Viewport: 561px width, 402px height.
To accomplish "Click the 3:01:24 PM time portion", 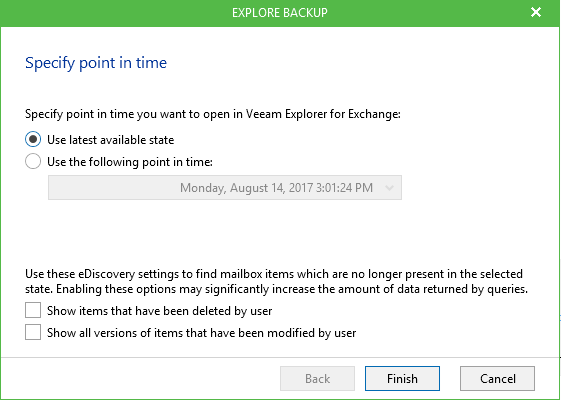I will click(x=344, y=188).
